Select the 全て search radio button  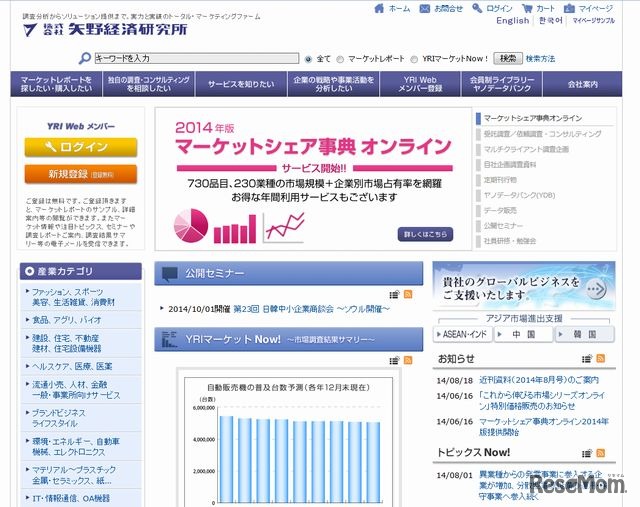(x=308, y=59)
